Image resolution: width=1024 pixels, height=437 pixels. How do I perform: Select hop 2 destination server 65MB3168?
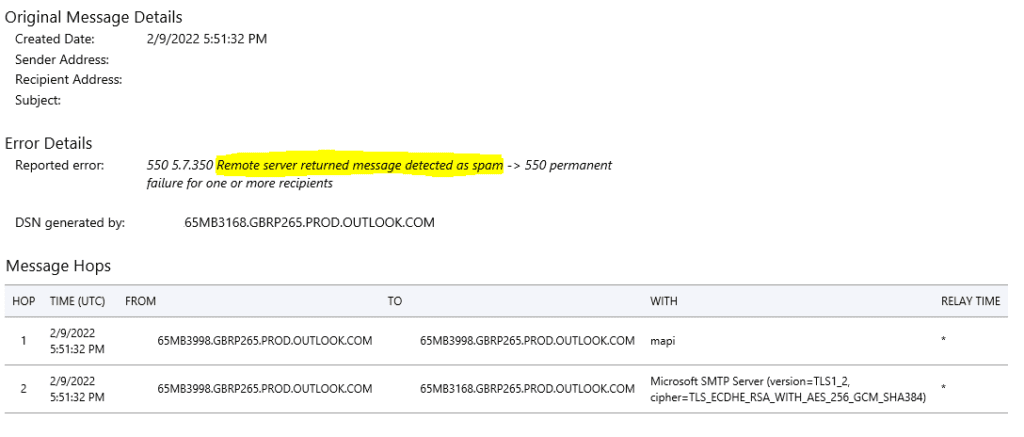pos(527,389)
